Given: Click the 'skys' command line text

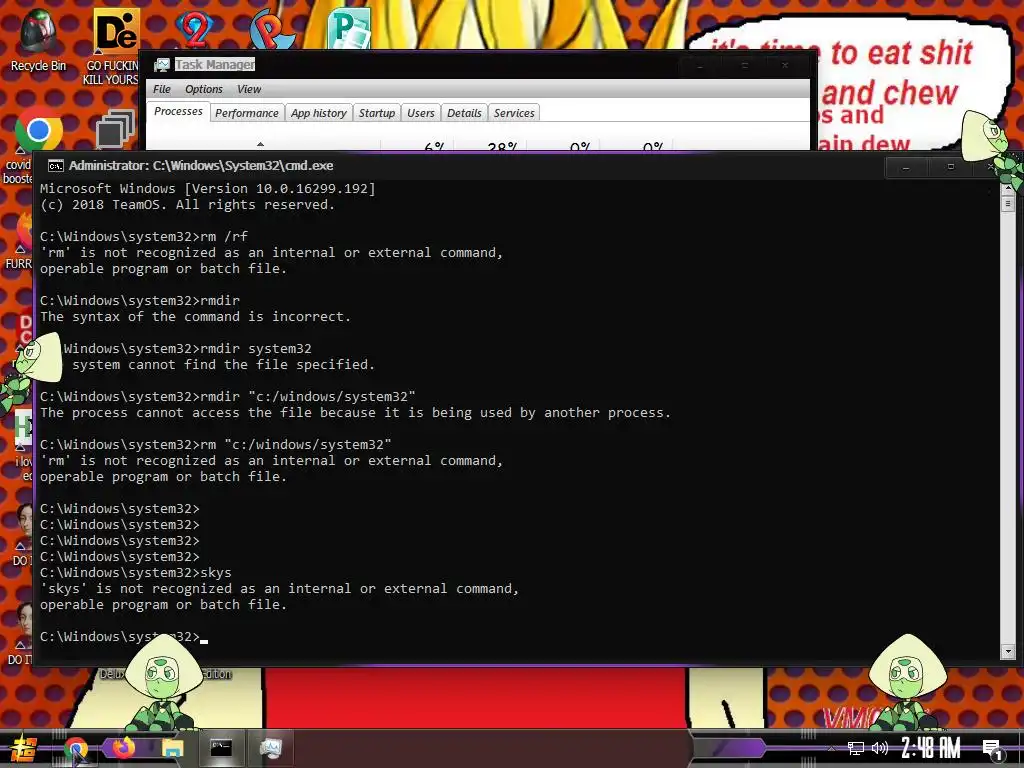Looking at the screenshot, I should coord(216,573).
